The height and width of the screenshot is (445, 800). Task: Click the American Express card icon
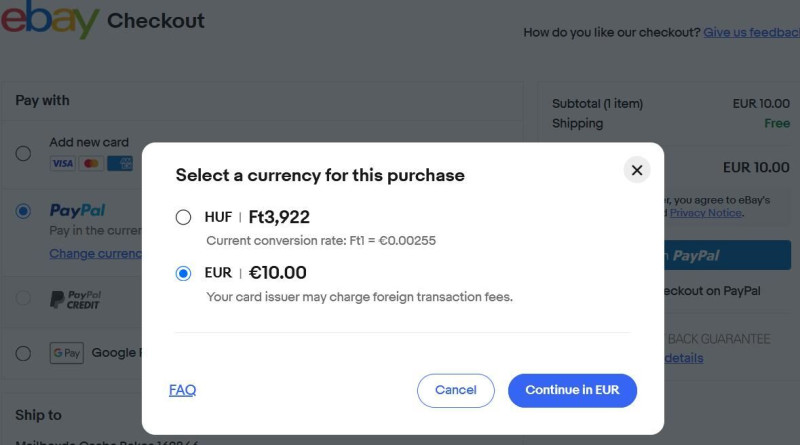120,163
